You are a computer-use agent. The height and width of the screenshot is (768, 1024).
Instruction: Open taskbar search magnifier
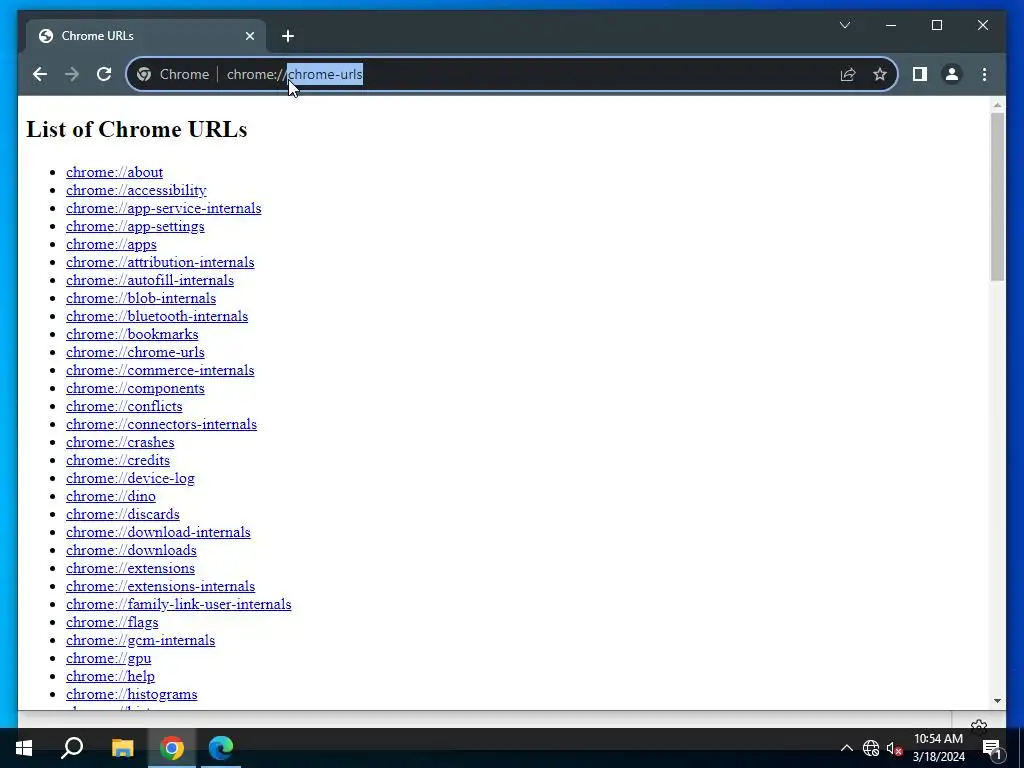click(72, 748)
